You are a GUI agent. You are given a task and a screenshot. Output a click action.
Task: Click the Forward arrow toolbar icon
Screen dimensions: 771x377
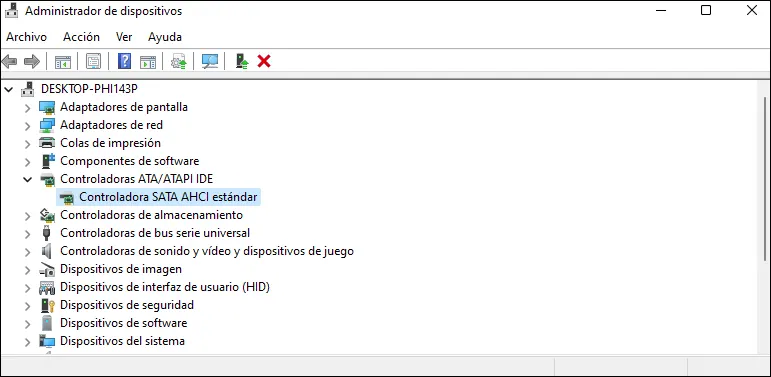pos(32,61)
